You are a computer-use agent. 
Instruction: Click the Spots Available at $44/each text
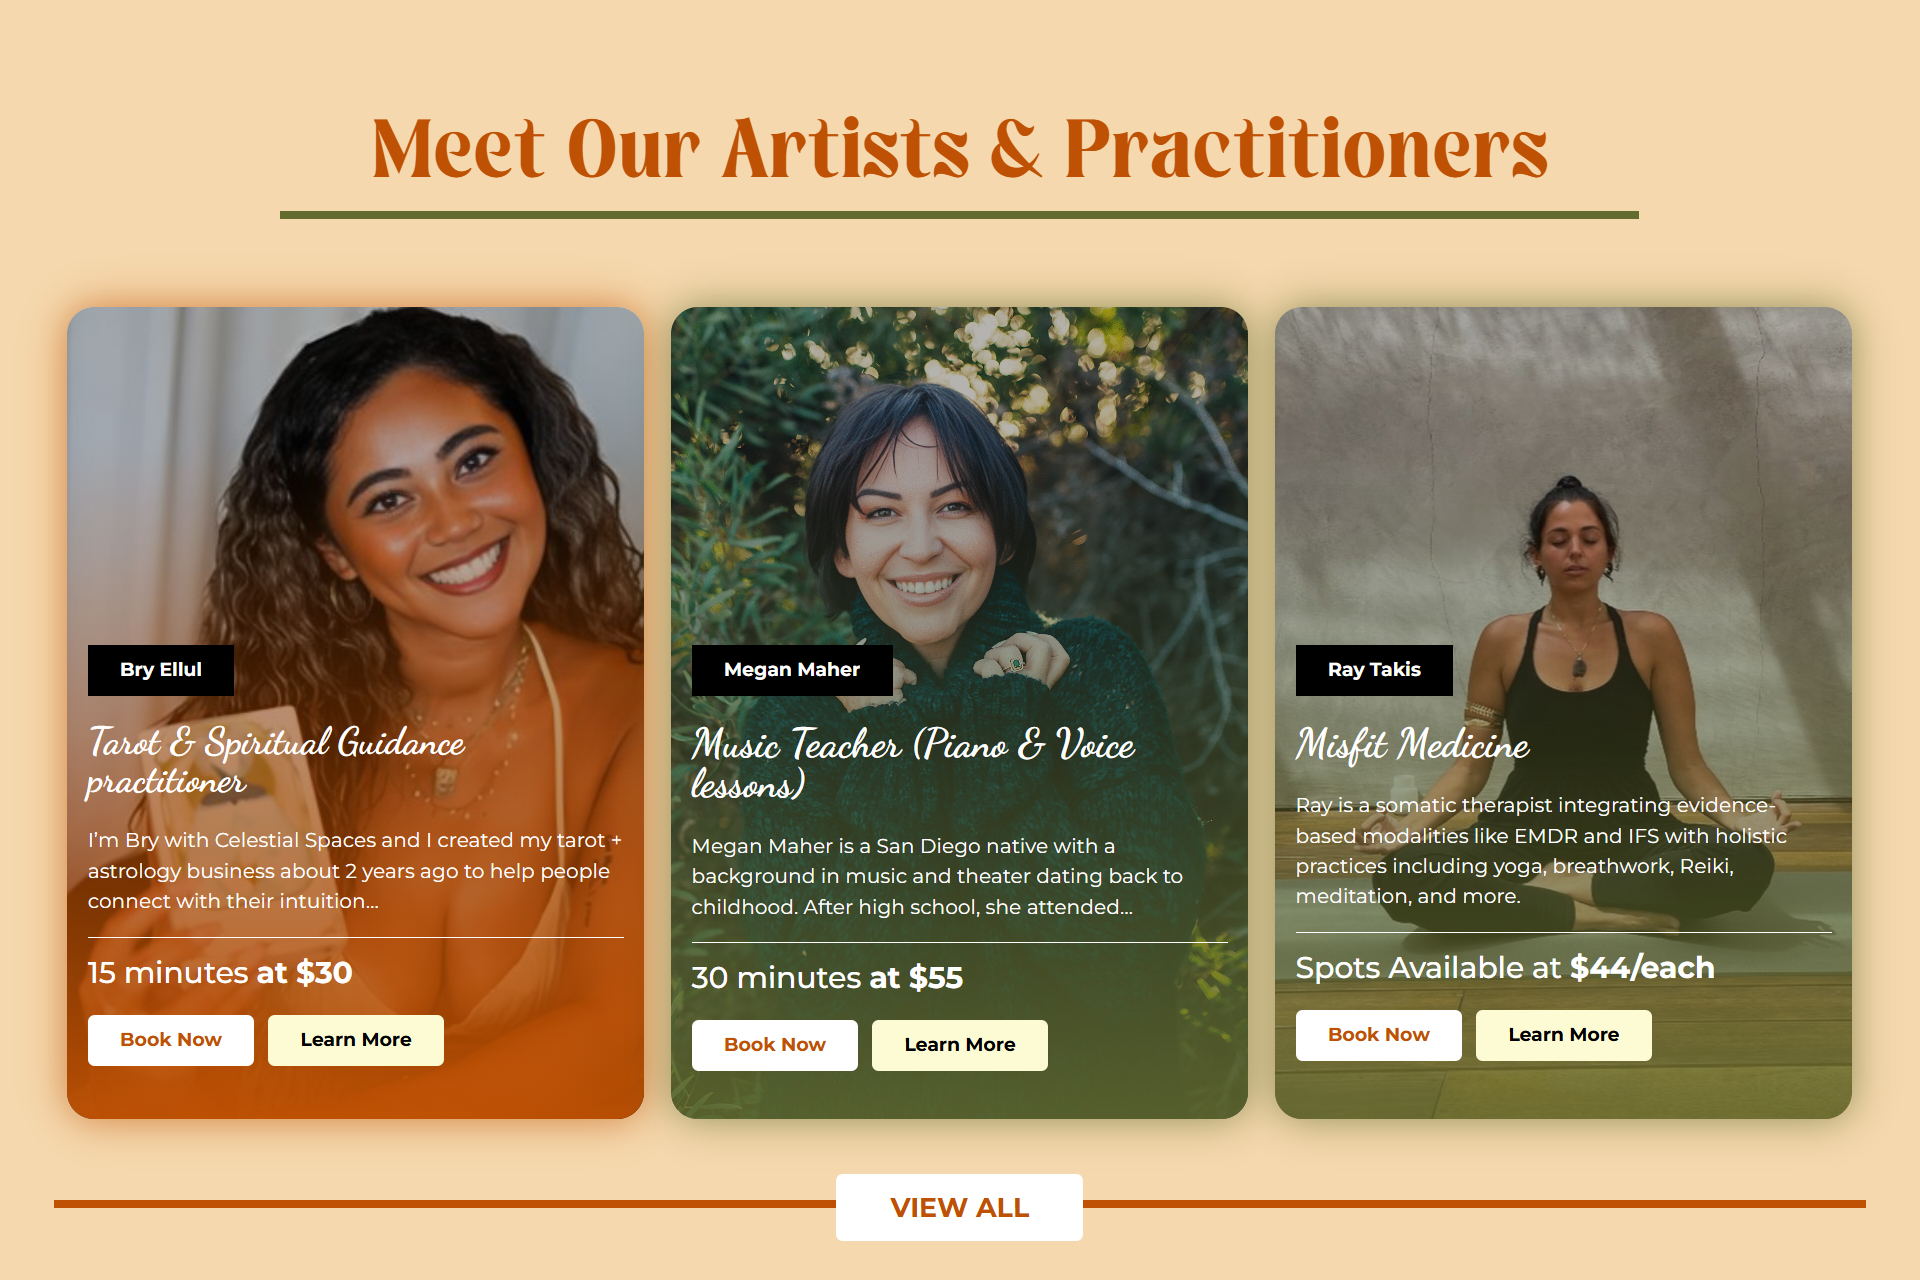click(x=1505, y=968)
